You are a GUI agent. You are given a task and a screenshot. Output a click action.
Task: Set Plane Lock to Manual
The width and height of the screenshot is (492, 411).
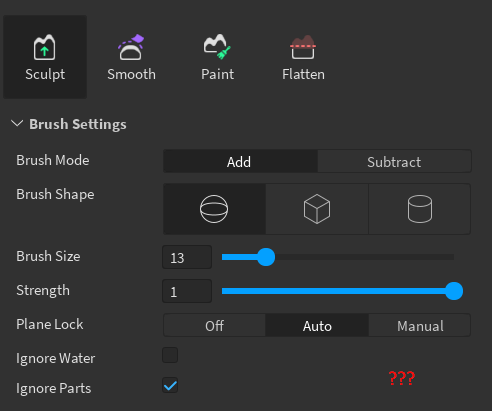(x=420, y=325)
